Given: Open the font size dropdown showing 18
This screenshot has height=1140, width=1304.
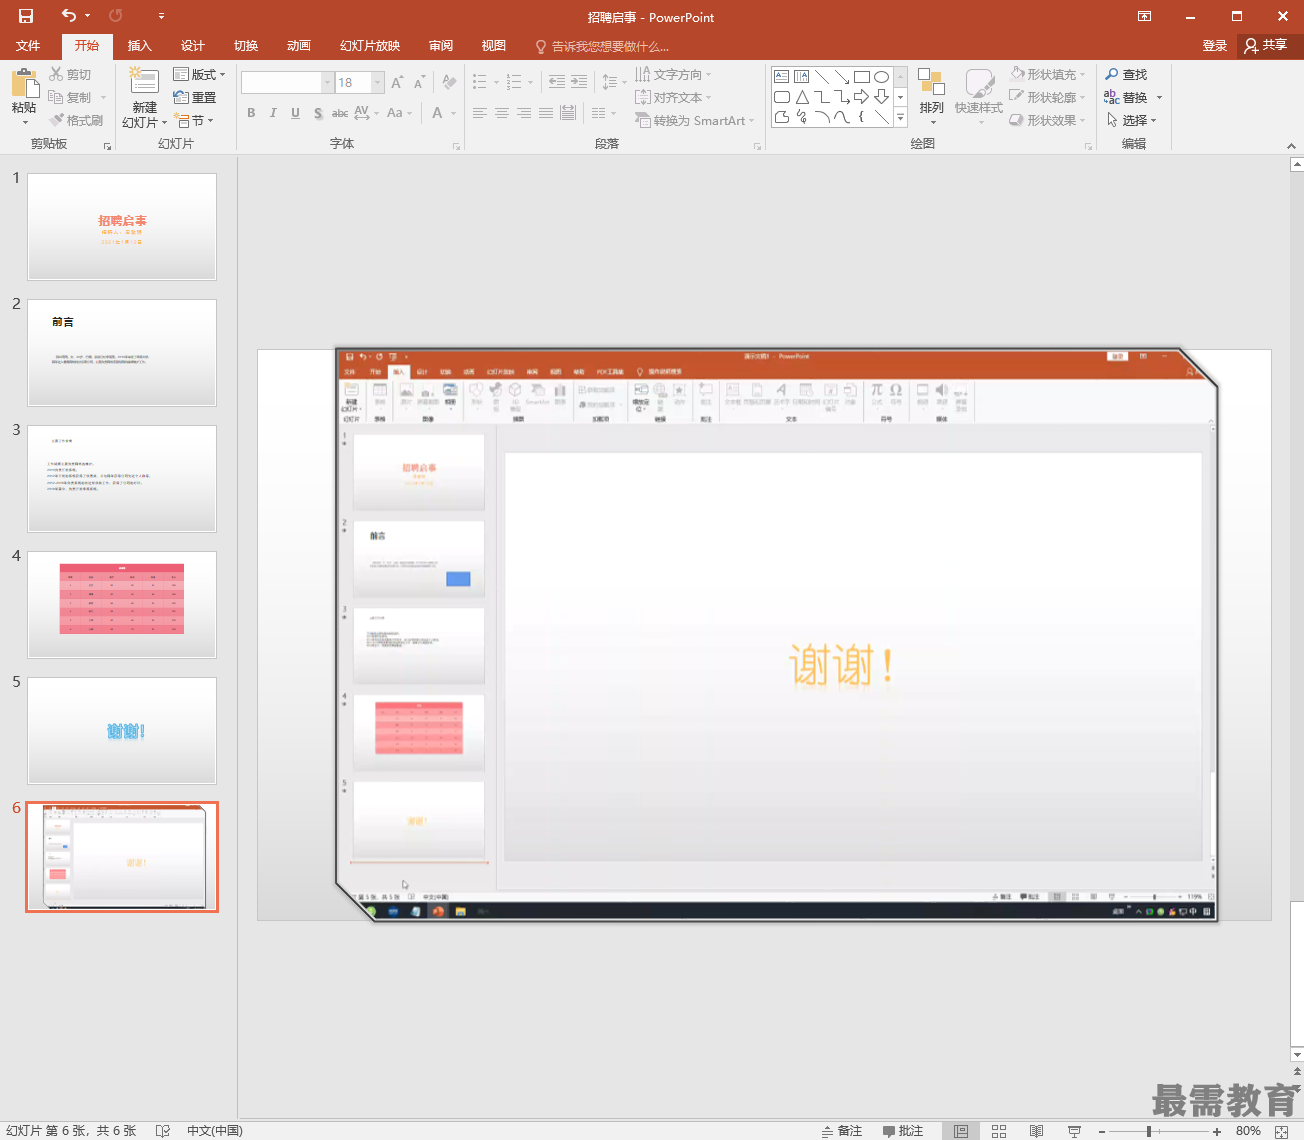Looking at the screenshot, I should [x=379, y=83].
